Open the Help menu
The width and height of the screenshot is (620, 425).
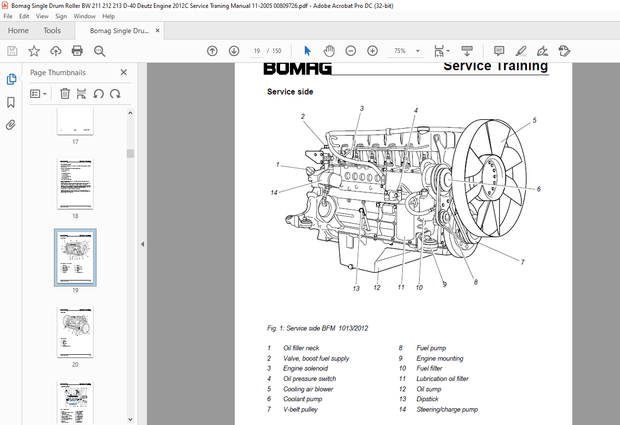tap(108, 16)
